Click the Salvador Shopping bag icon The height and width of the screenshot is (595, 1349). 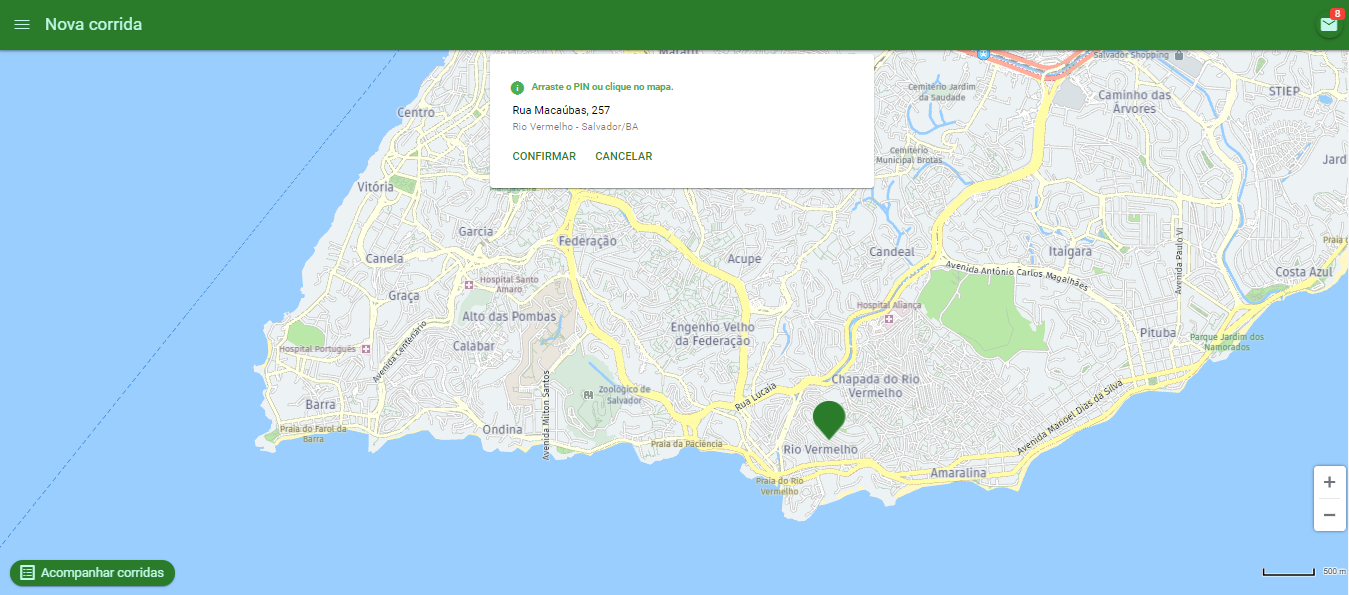1179,55
